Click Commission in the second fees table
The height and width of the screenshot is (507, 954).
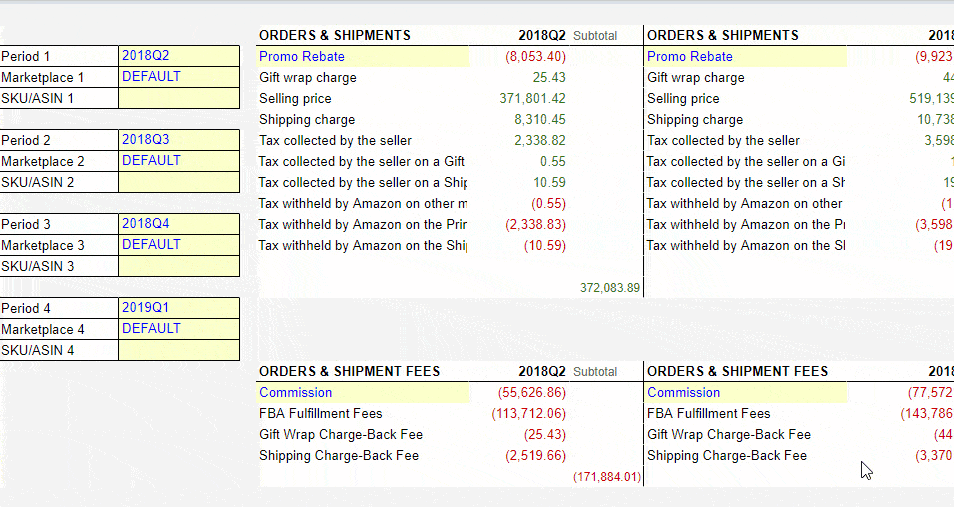tap(683, 393)
